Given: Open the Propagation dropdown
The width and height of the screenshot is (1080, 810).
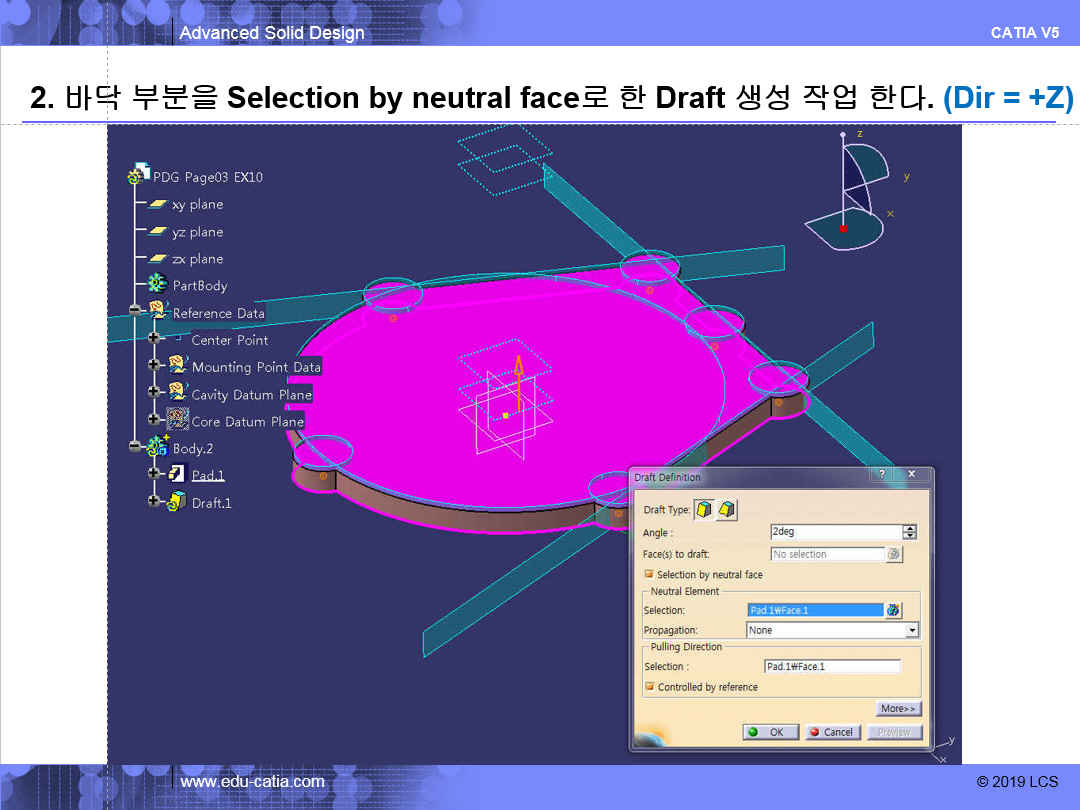Looking at the screenshot, I should tap(911, 630).
